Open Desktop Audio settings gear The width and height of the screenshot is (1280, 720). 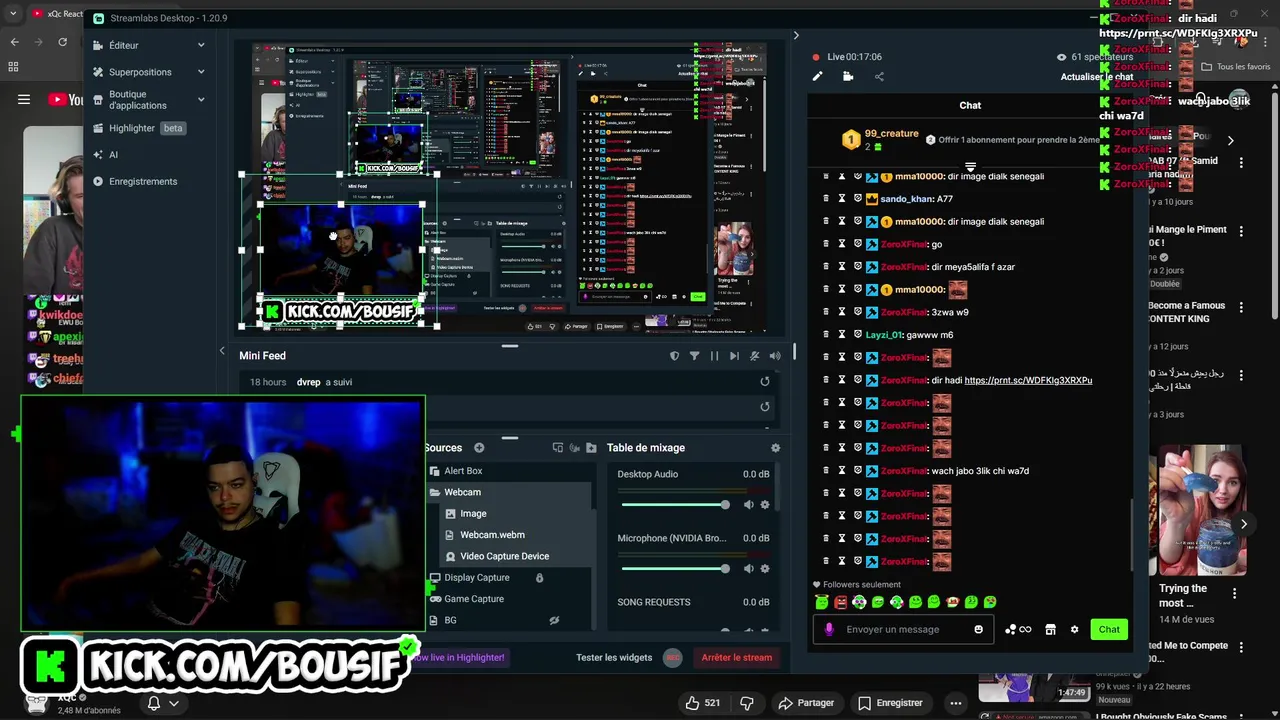point(765,505)
